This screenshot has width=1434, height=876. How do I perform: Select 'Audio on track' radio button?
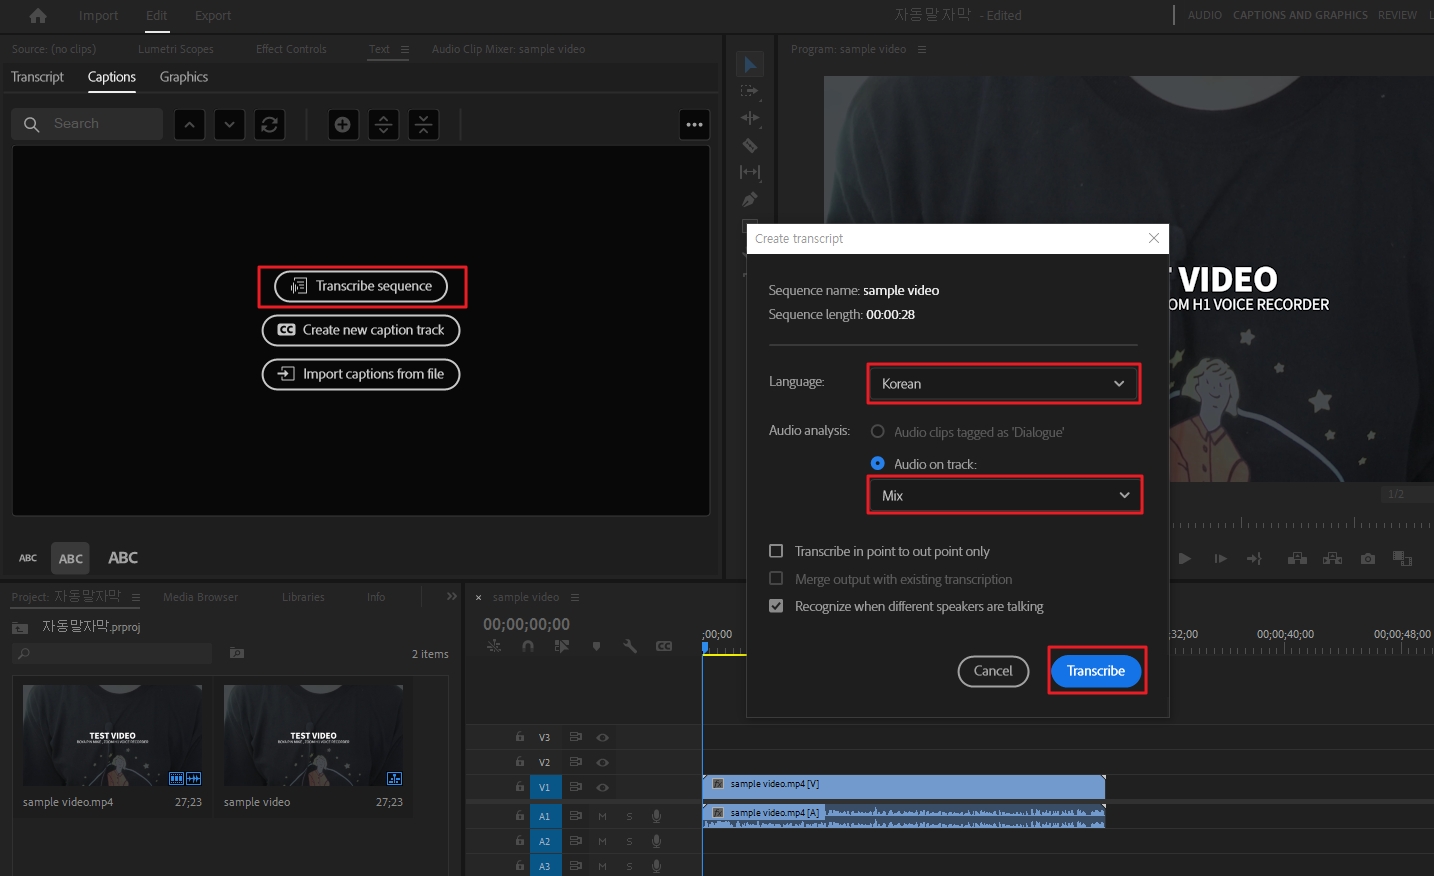(x=877, y=464)
